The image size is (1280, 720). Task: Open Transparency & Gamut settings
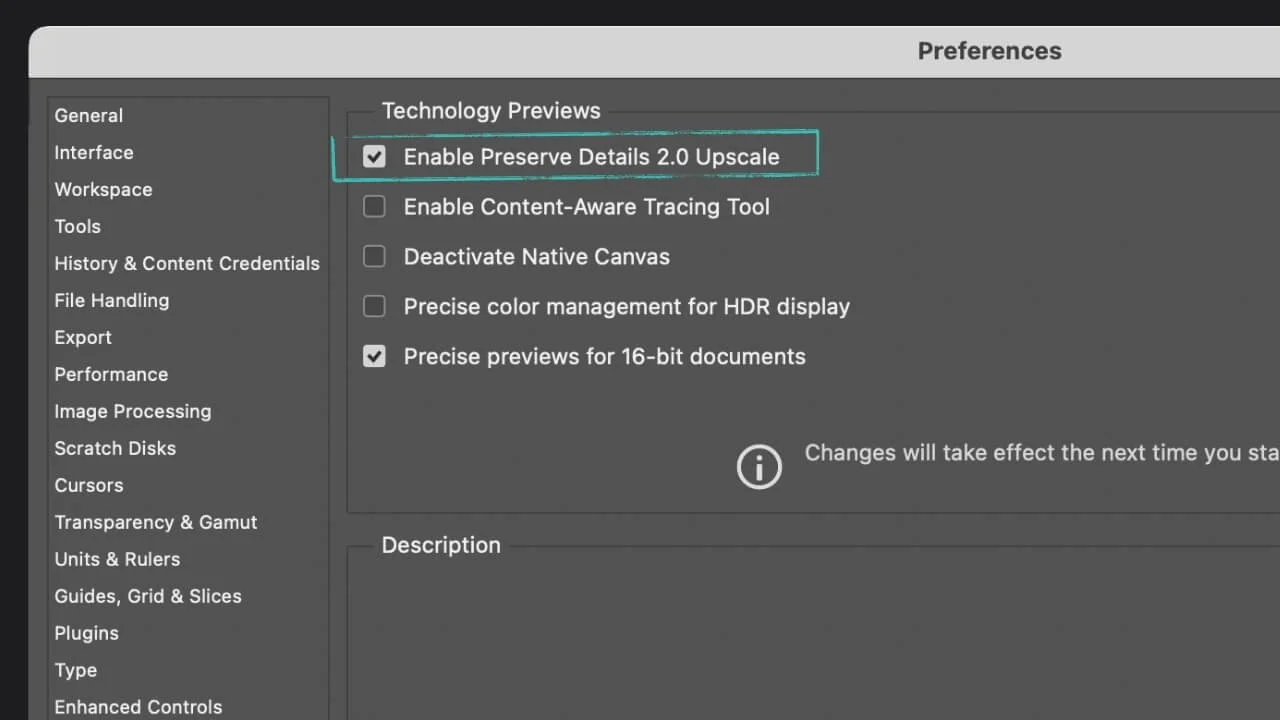[156, 522]
